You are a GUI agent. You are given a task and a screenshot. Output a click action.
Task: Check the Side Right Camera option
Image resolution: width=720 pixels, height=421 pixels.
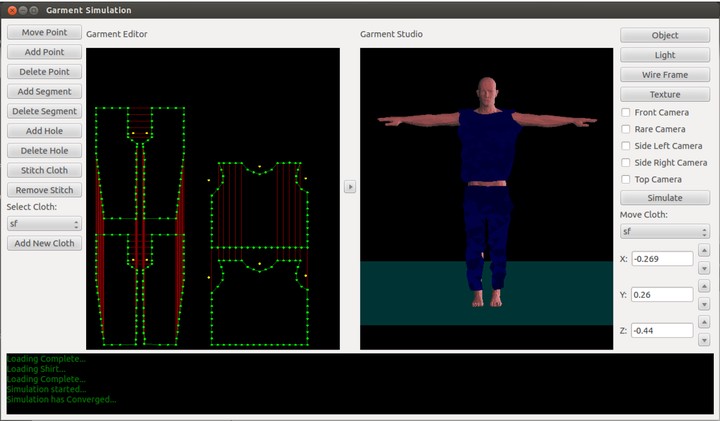tap(625, 163)
